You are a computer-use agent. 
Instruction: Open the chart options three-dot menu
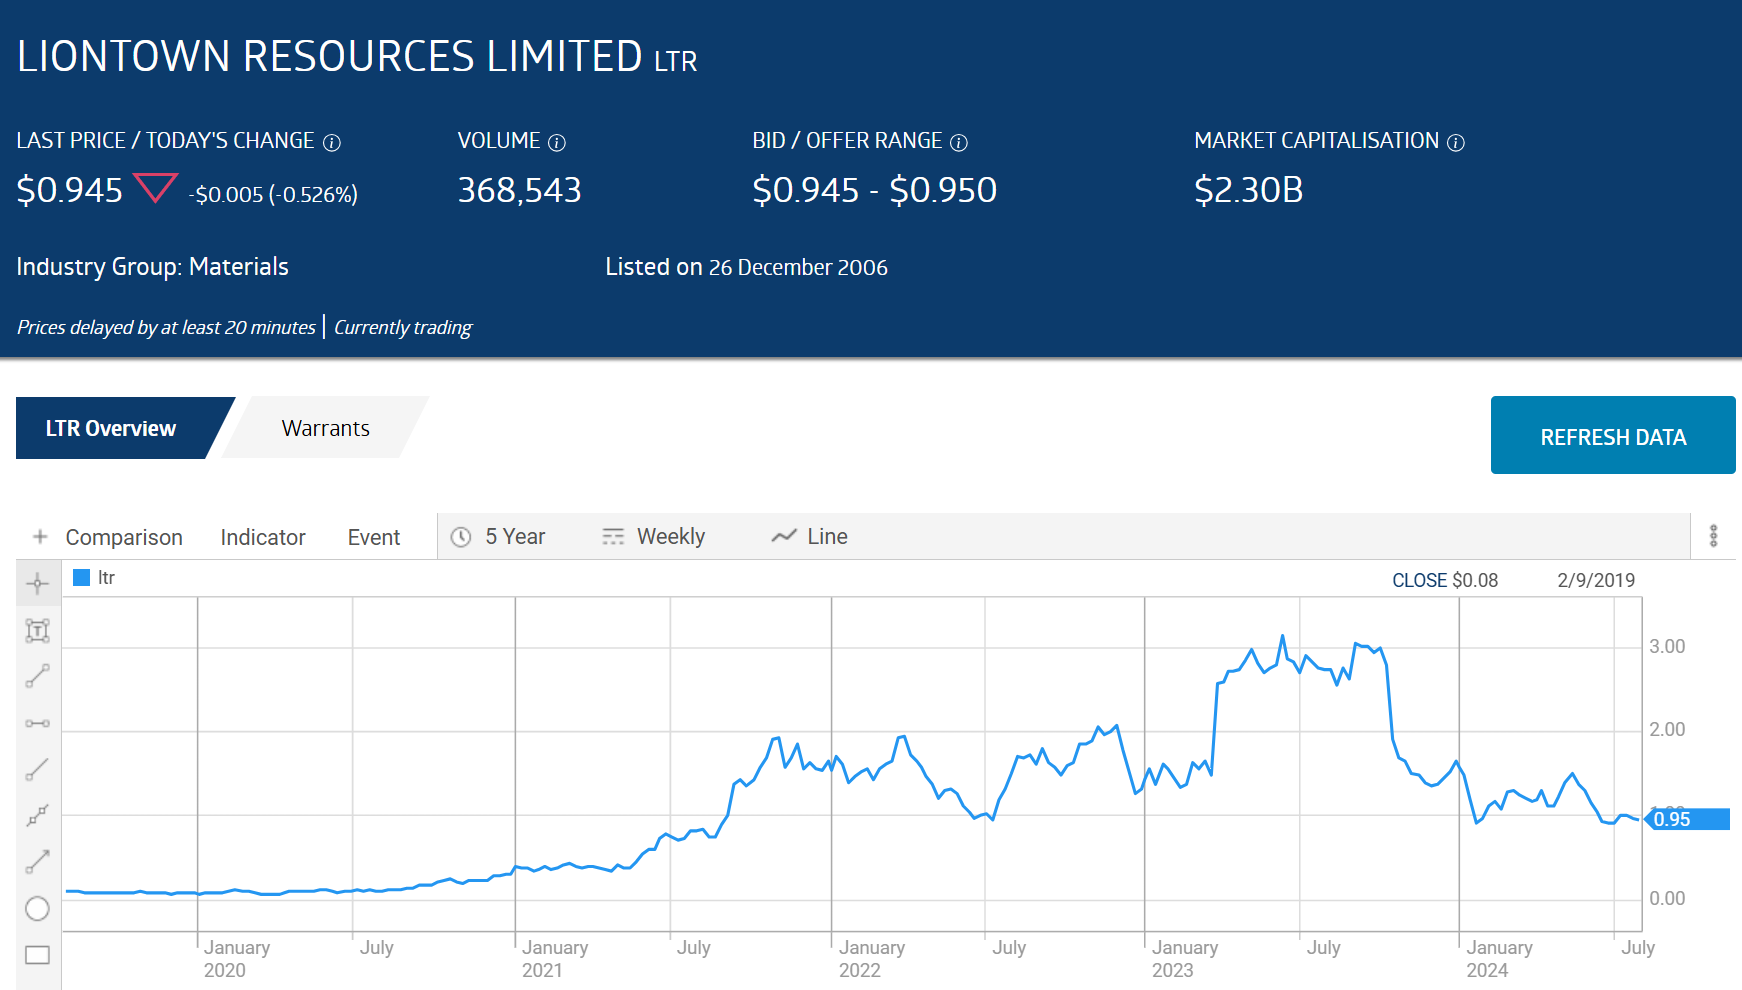point(1713,536)
